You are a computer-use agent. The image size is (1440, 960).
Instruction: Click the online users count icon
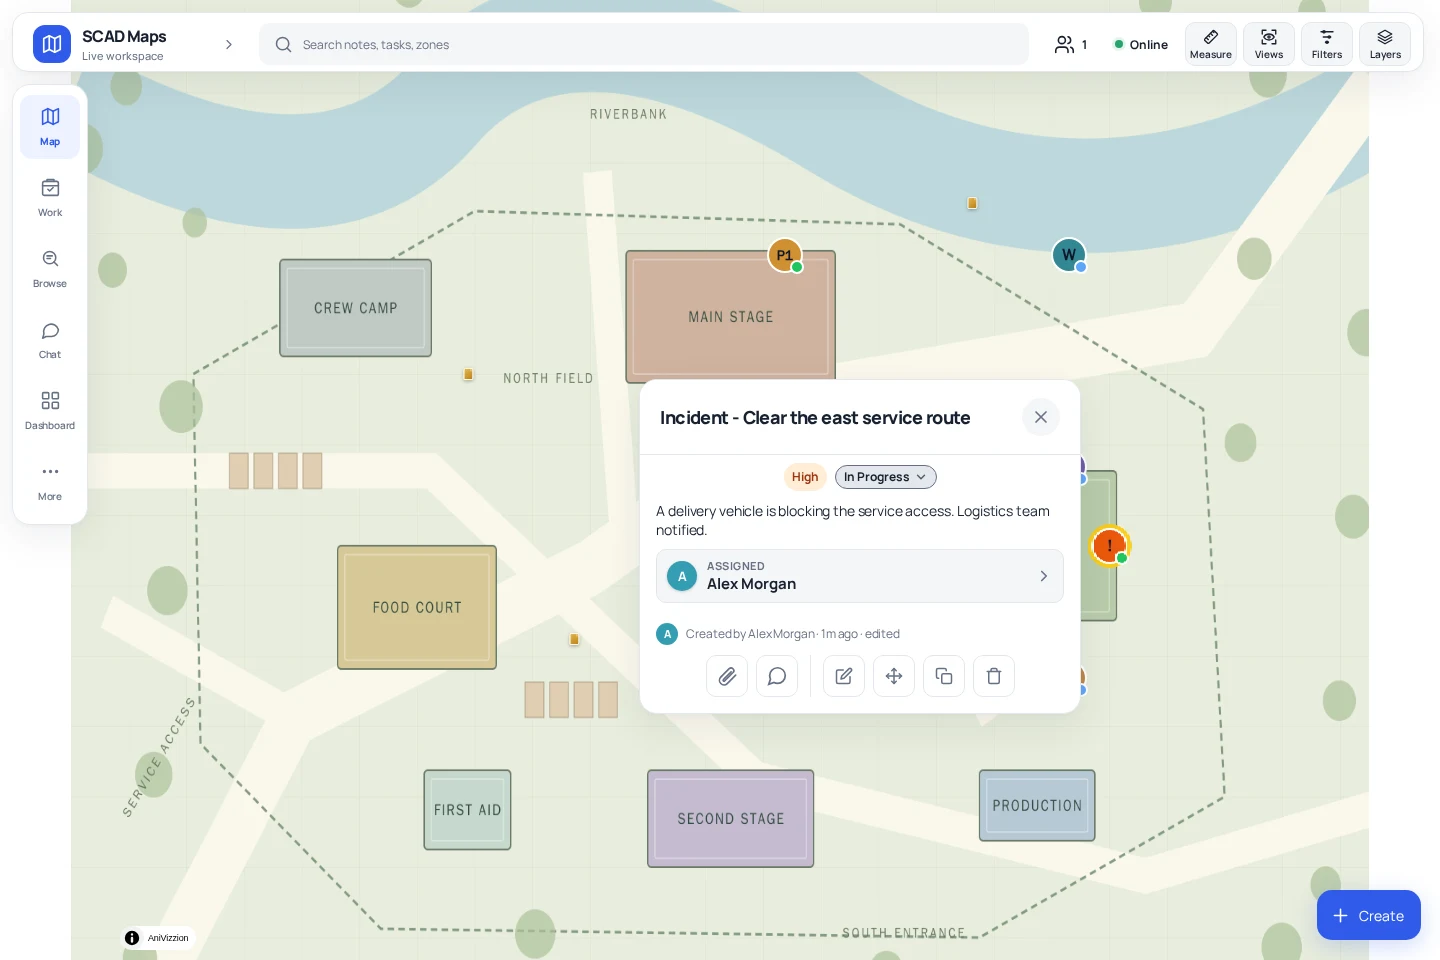[x=1070, y=44]
